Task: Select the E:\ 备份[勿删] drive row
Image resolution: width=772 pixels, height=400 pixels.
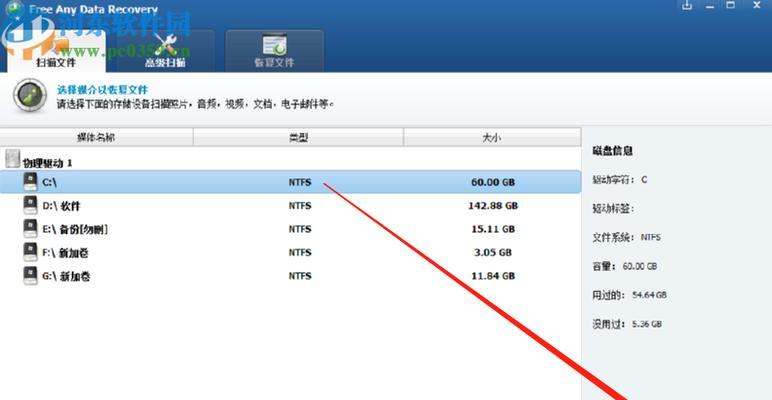Action: pos(290,229)
